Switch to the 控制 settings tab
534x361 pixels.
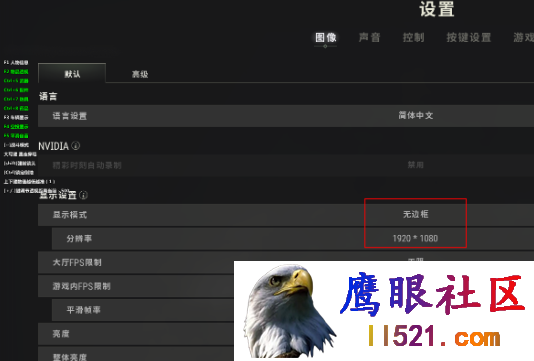click(x=413, y=37)
